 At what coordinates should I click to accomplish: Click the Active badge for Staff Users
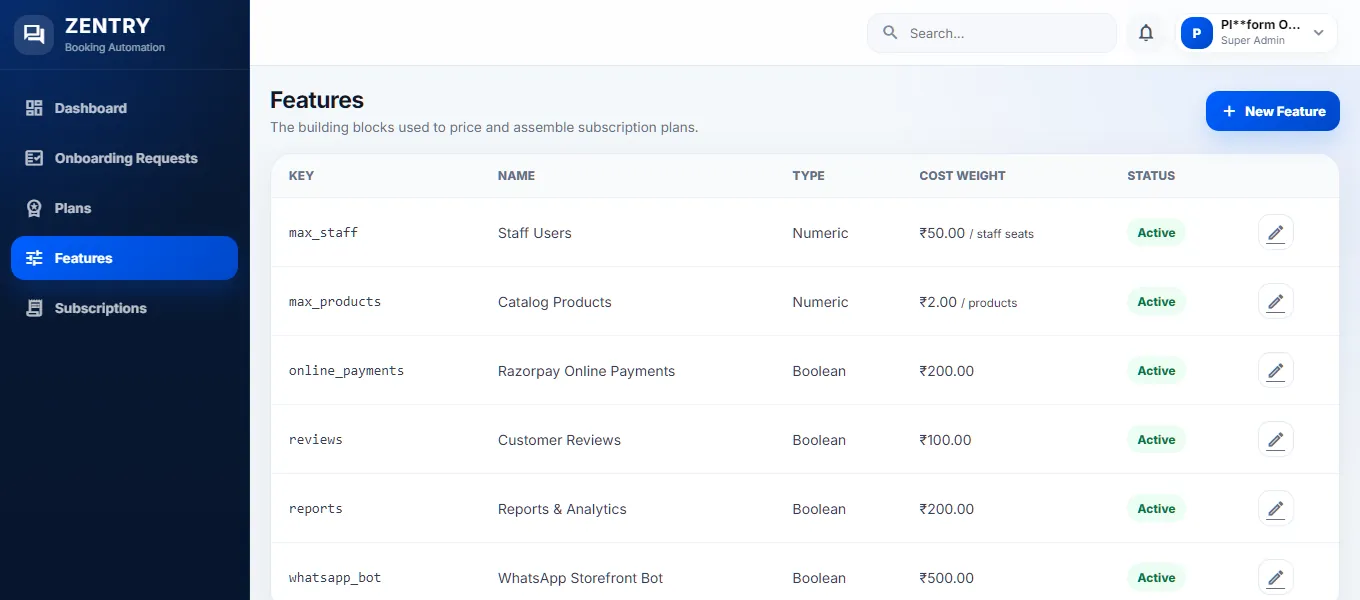point(1156,232)
